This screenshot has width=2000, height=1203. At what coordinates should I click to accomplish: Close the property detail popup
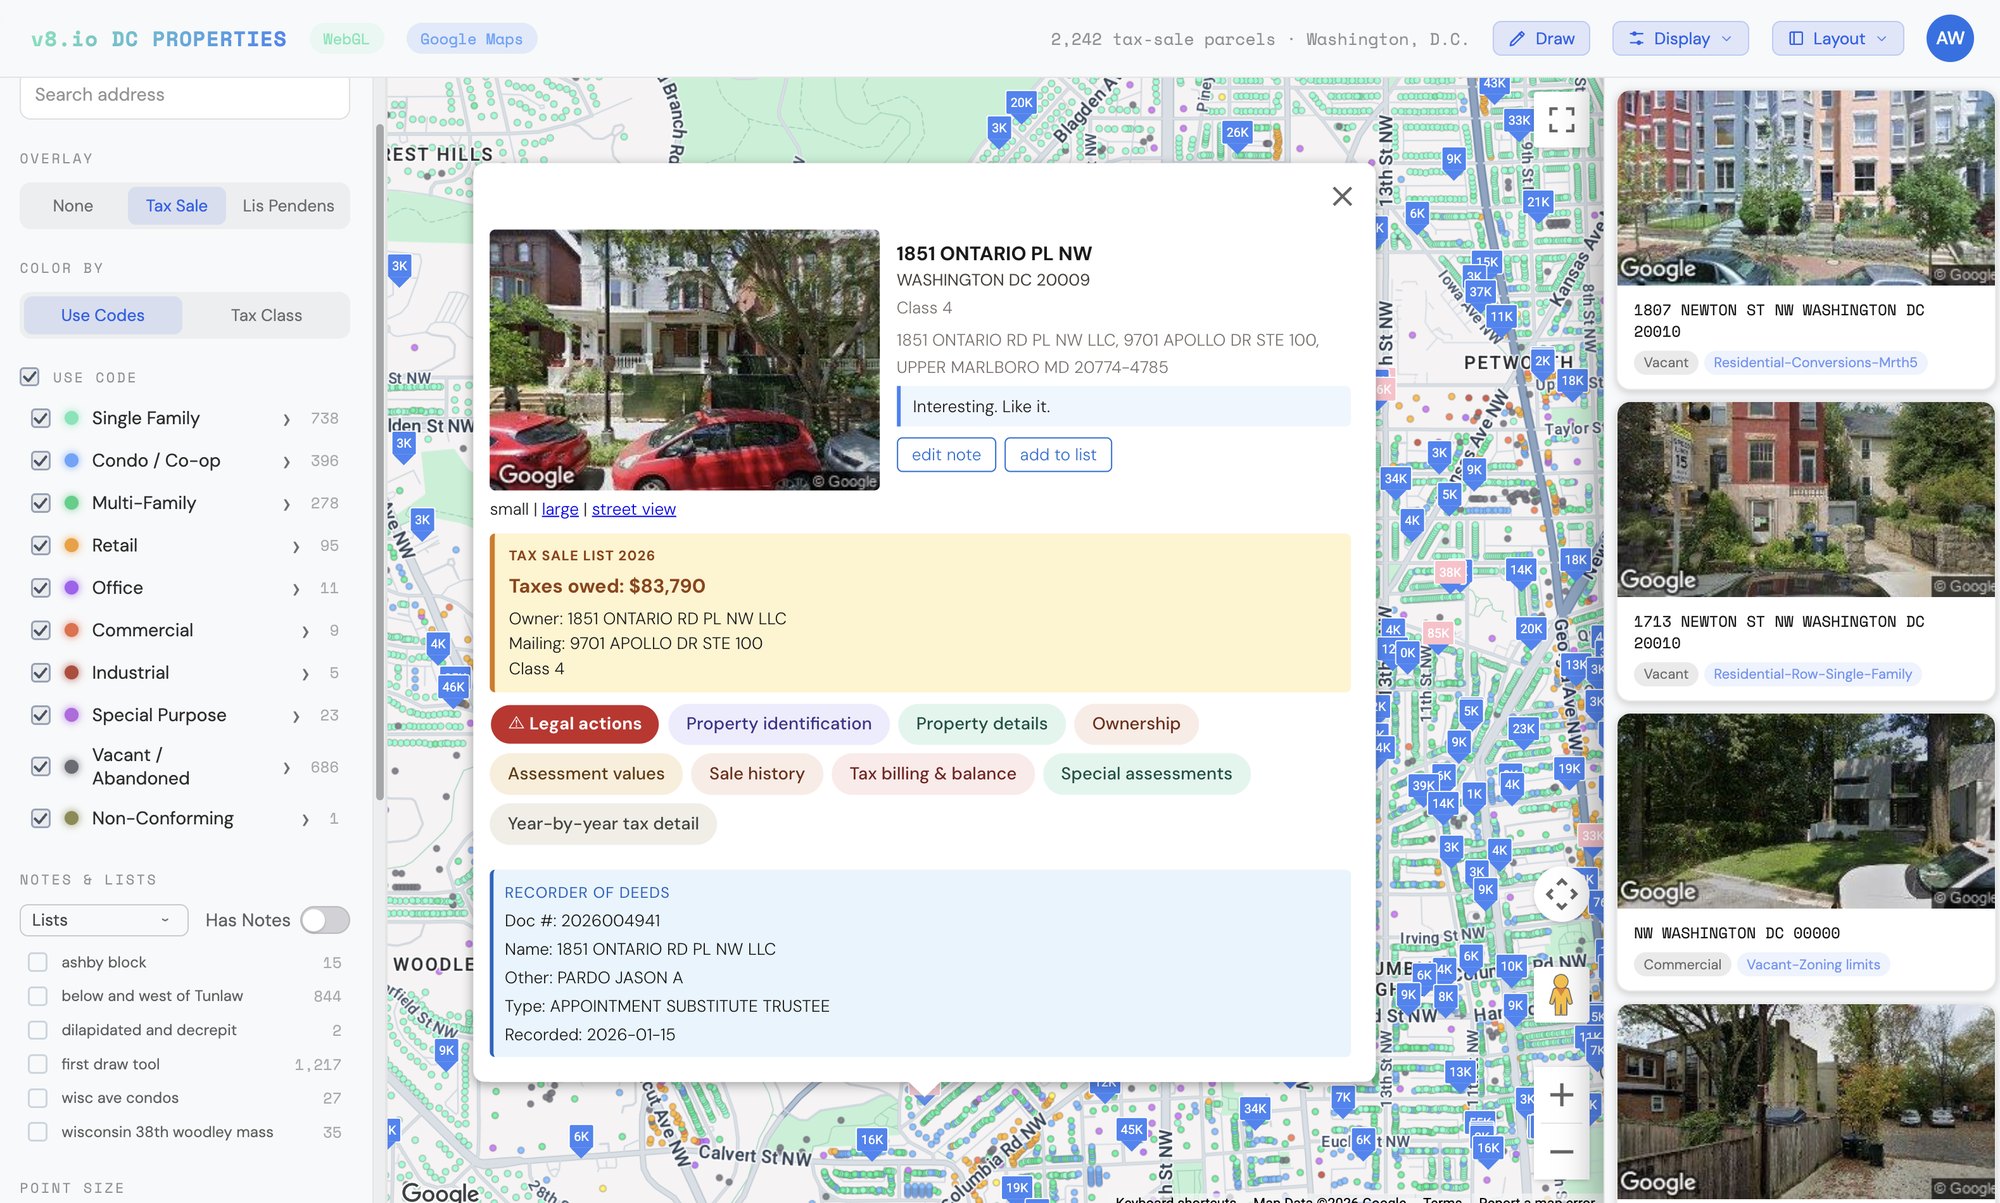pyautogui.click(x=1342, y=196)
